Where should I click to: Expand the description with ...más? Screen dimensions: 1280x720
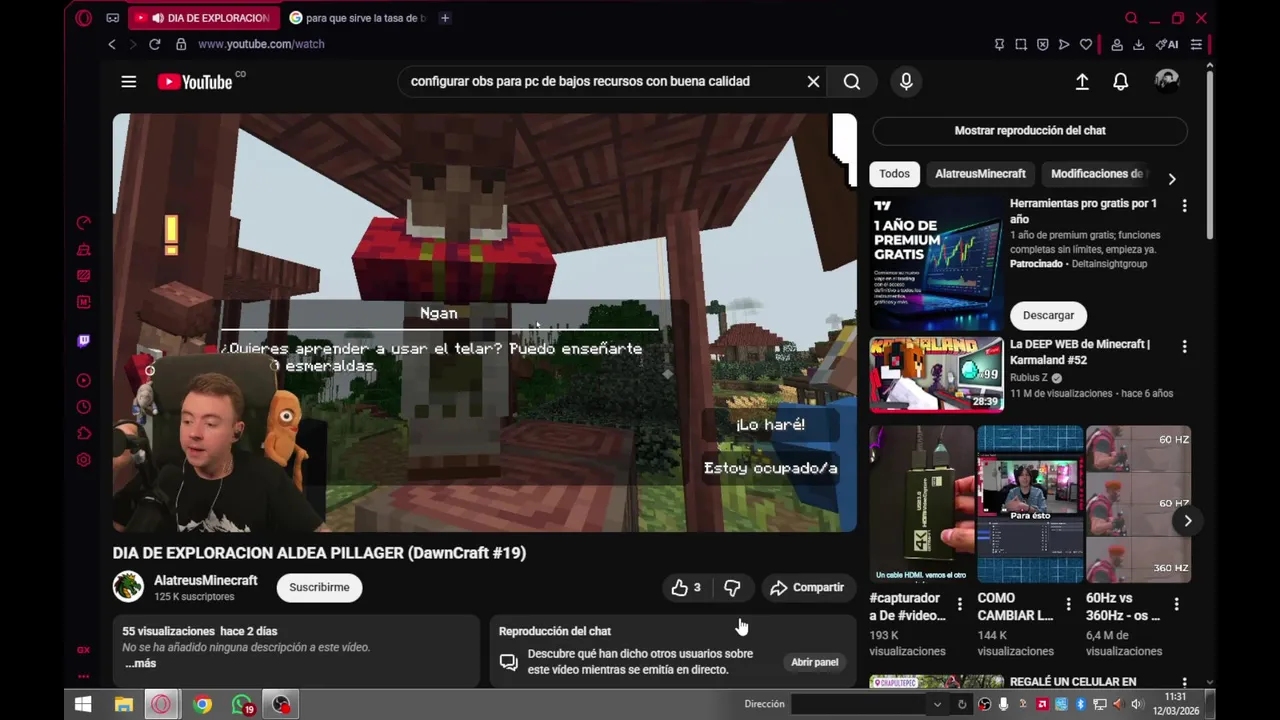point(140,664)
